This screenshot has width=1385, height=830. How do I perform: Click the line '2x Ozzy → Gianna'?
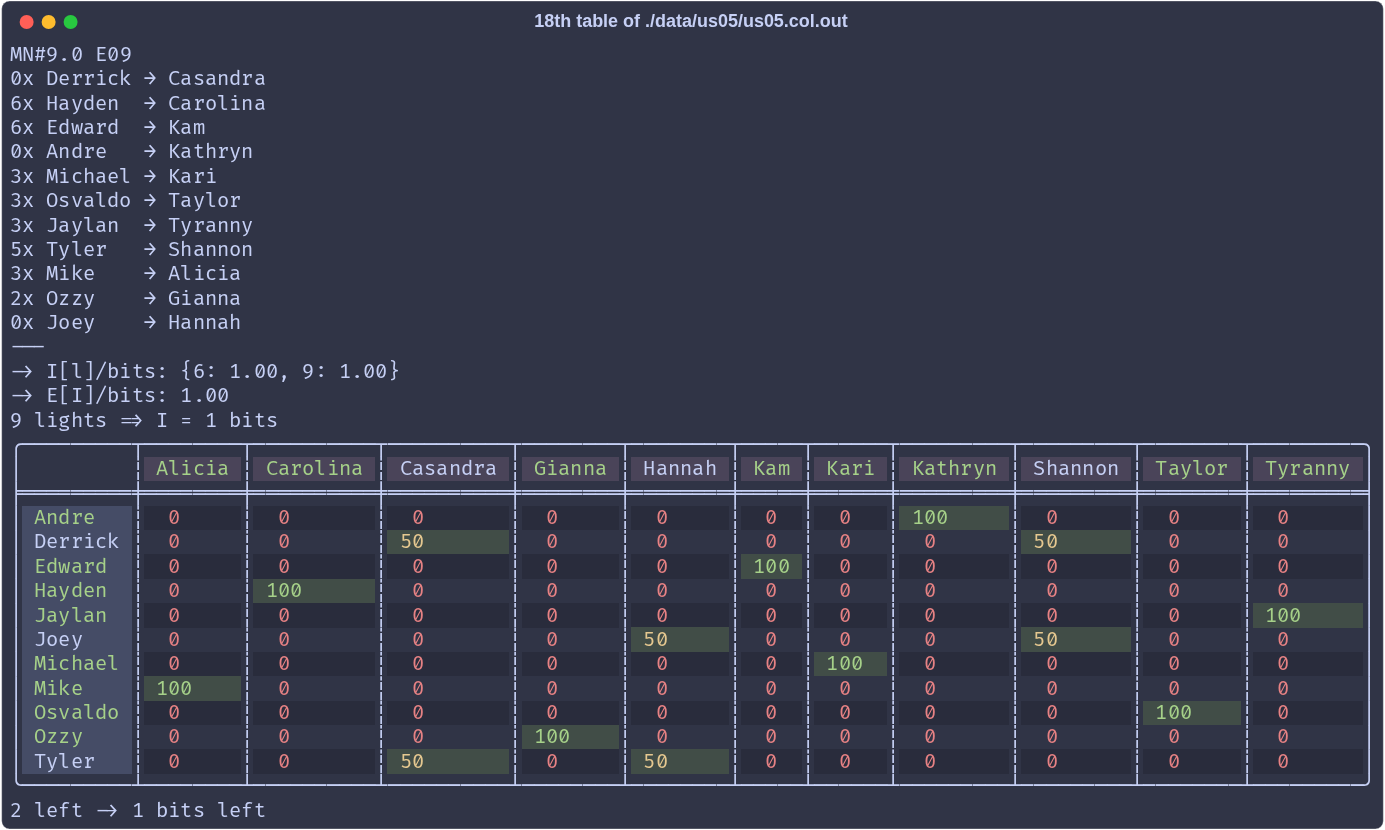(126, 298)
